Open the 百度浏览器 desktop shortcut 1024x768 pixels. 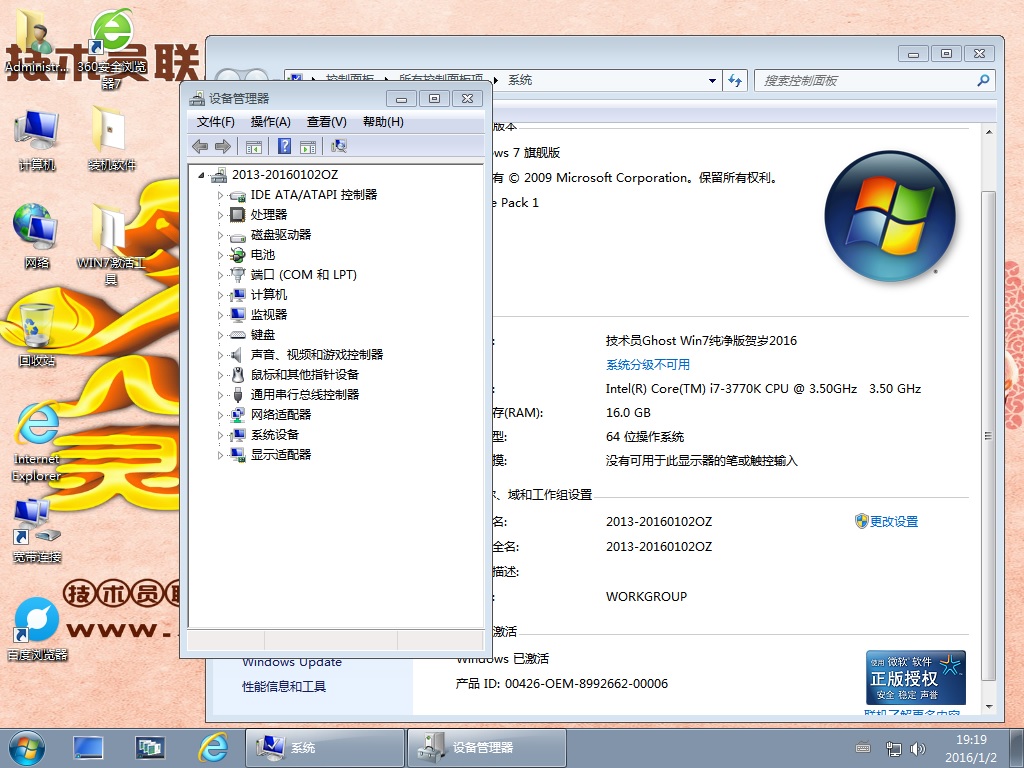click(37, 629)
